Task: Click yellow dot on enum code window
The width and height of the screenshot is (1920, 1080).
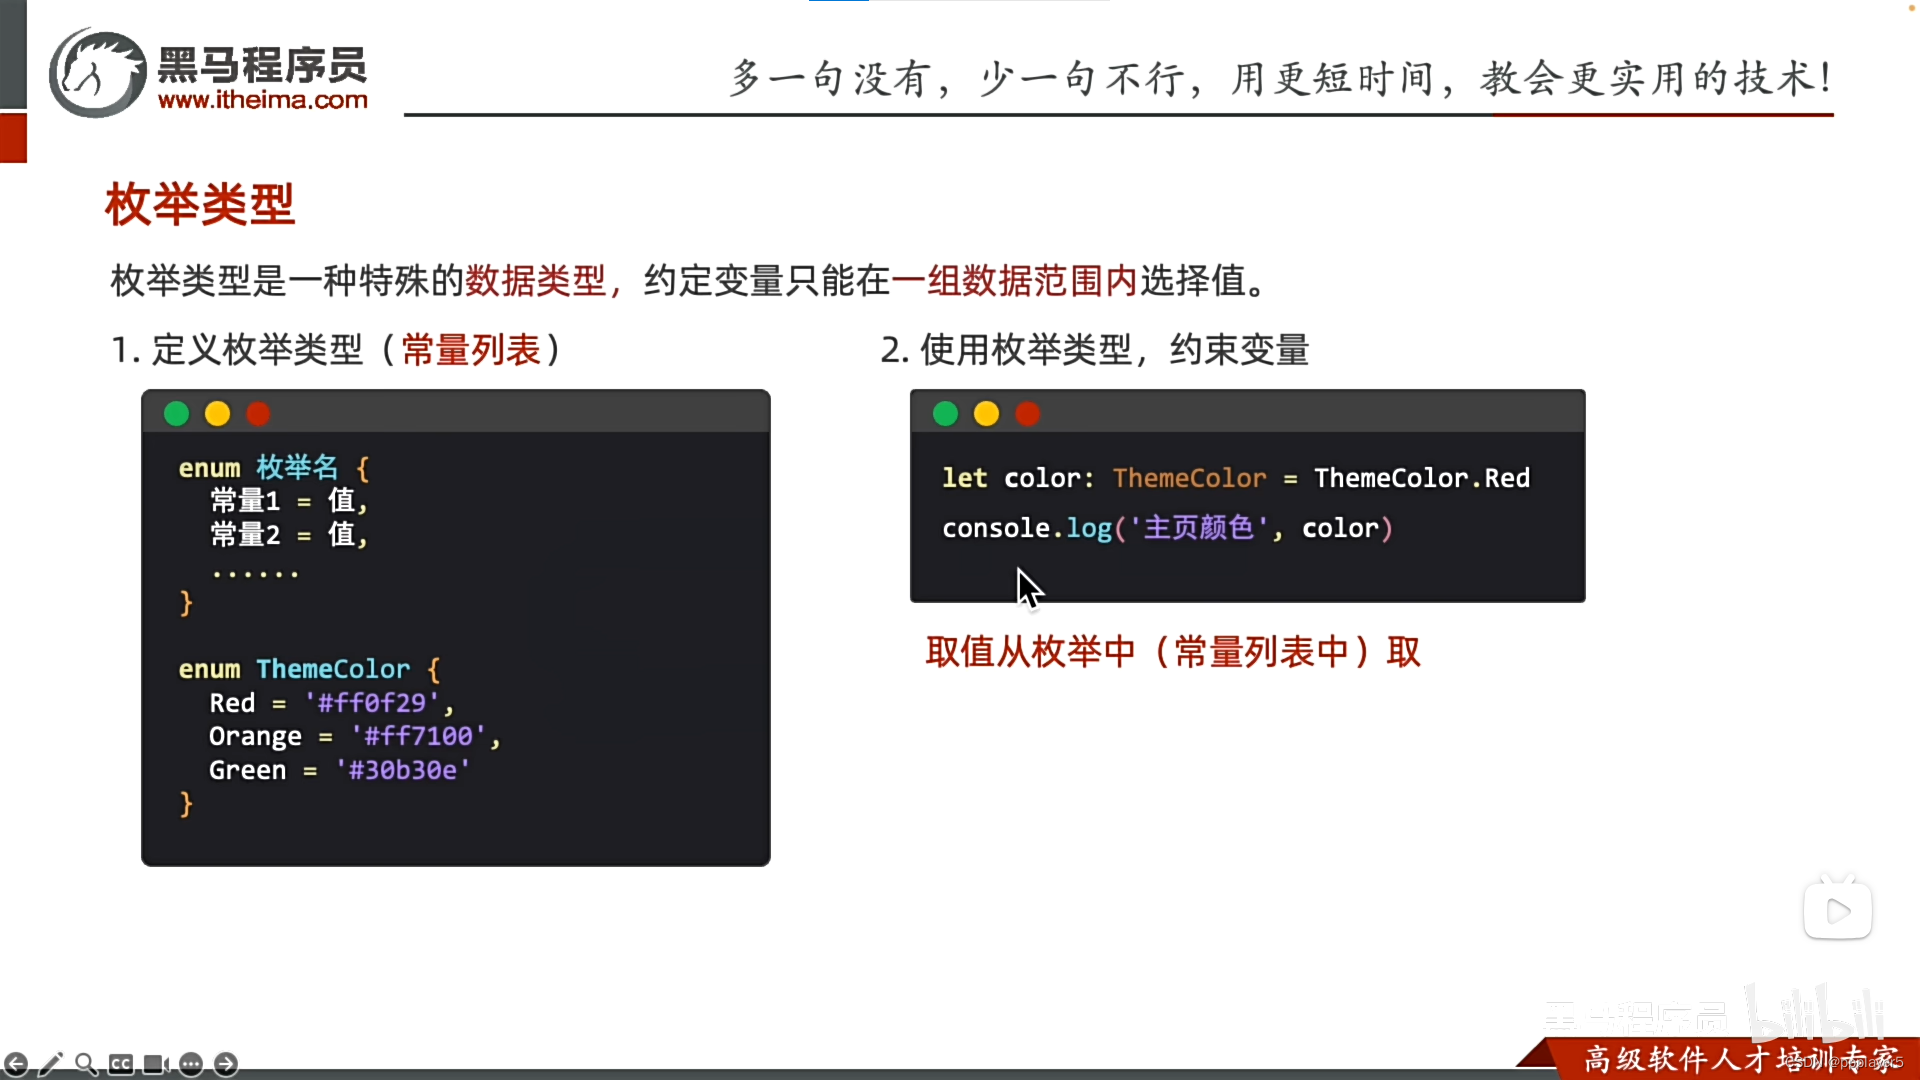Action: 217,414
